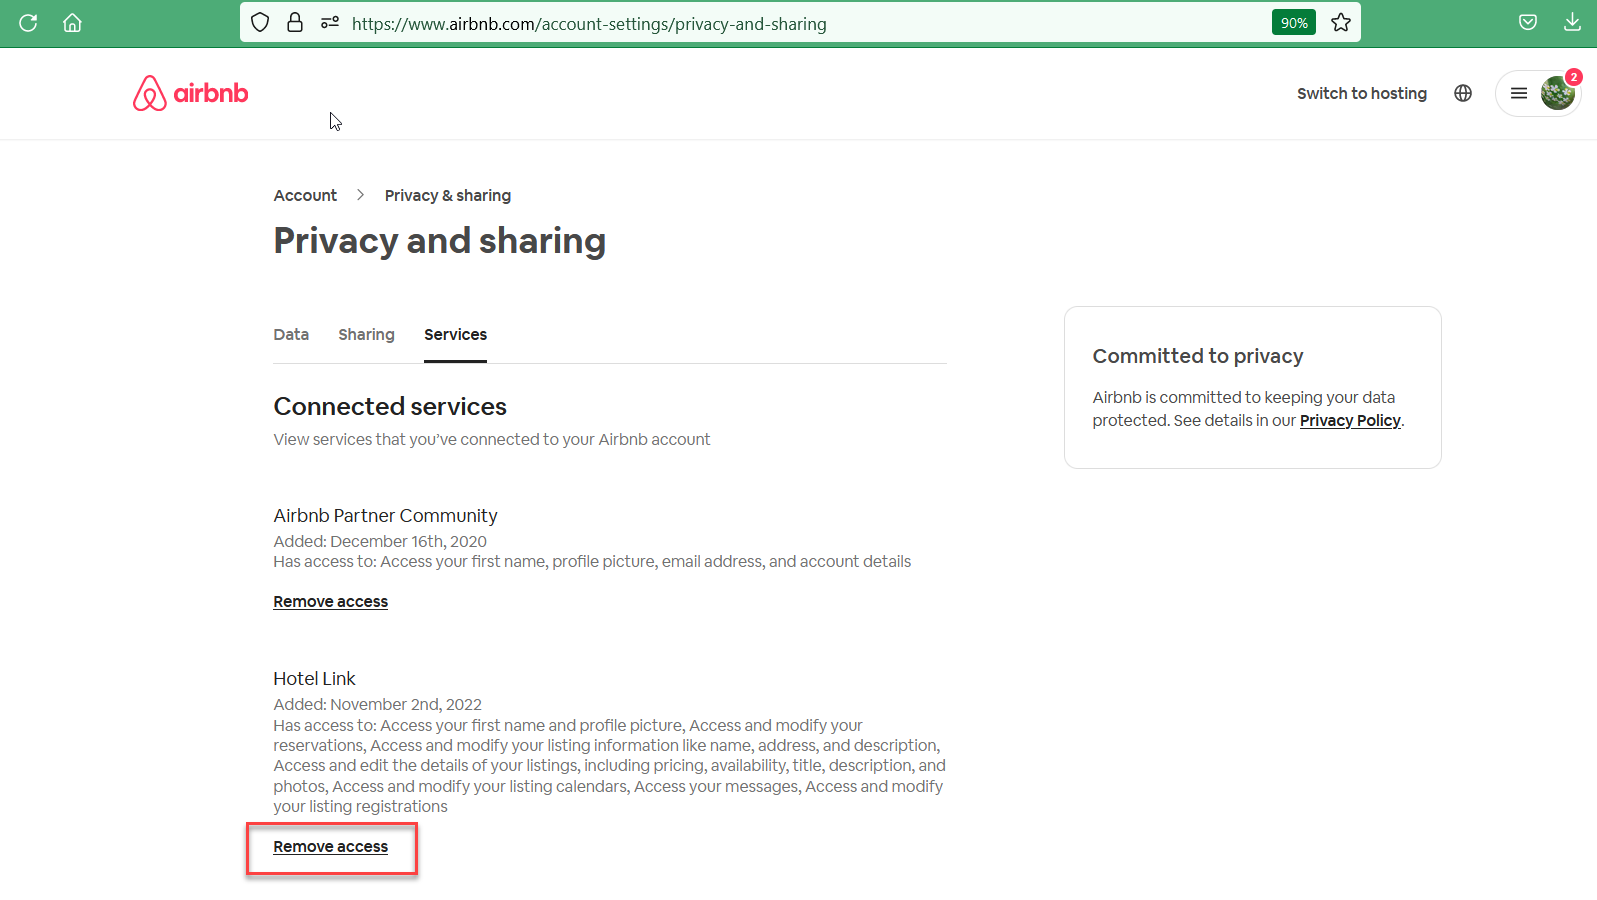The image size is (1597, 900).
Task: Click the profile avatar picture
Action: point(1557,93)
